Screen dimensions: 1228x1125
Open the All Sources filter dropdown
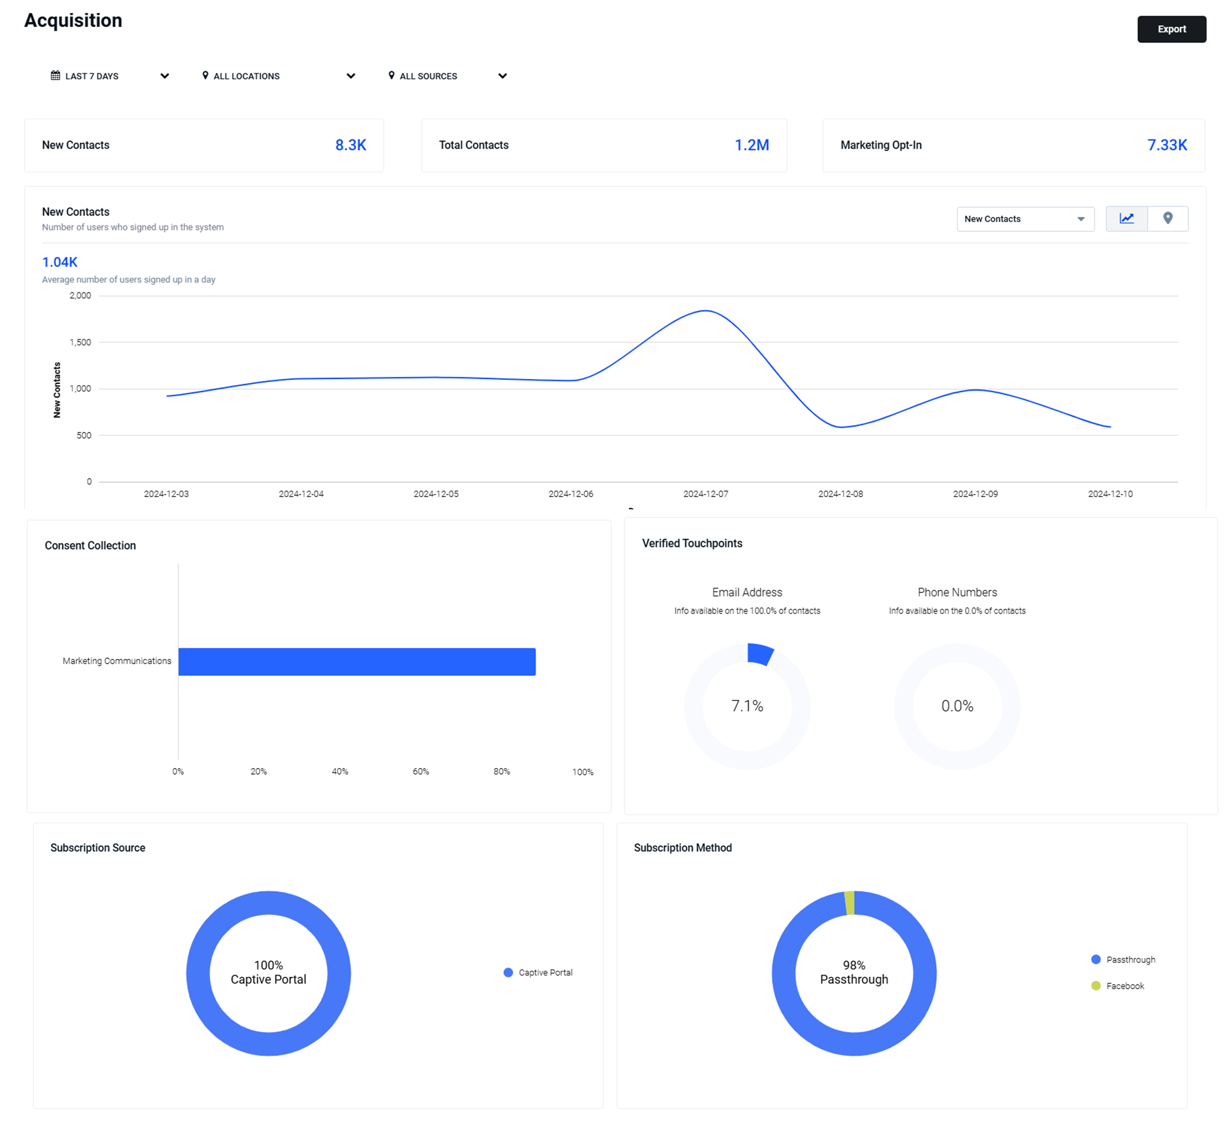[x=447, y=76]
